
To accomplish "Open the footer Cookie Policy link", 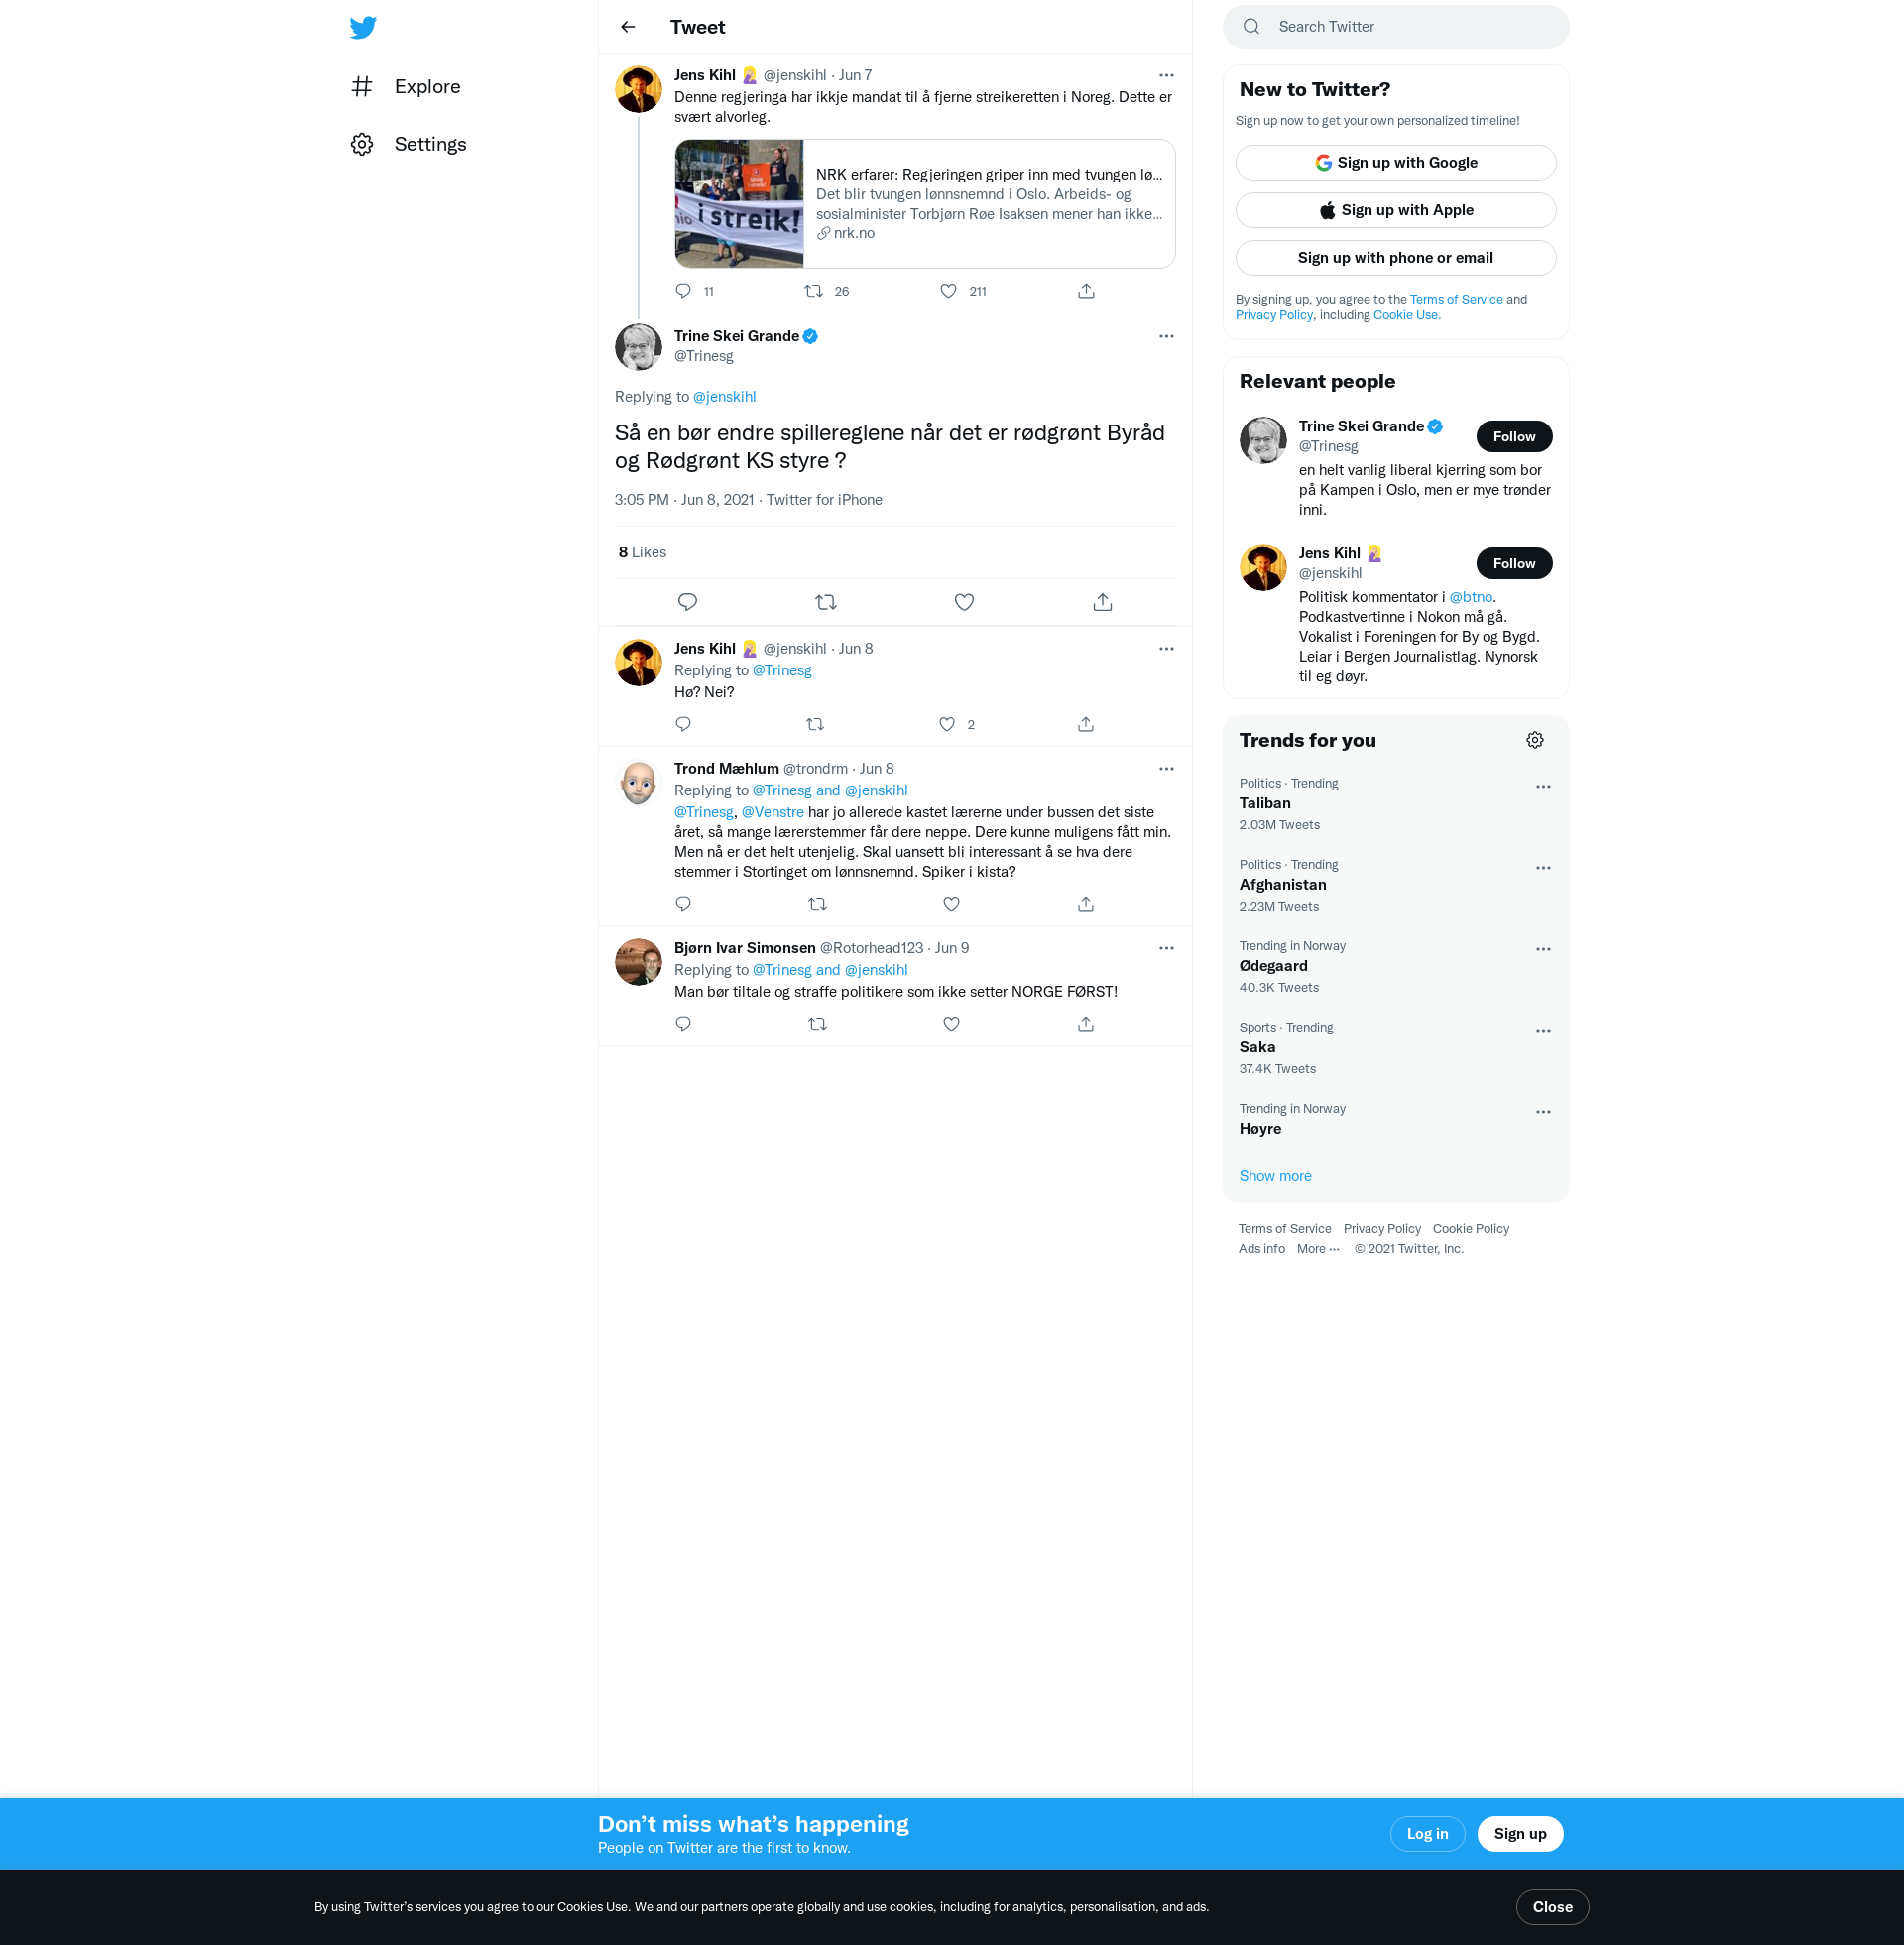I will point(1470,1229).
